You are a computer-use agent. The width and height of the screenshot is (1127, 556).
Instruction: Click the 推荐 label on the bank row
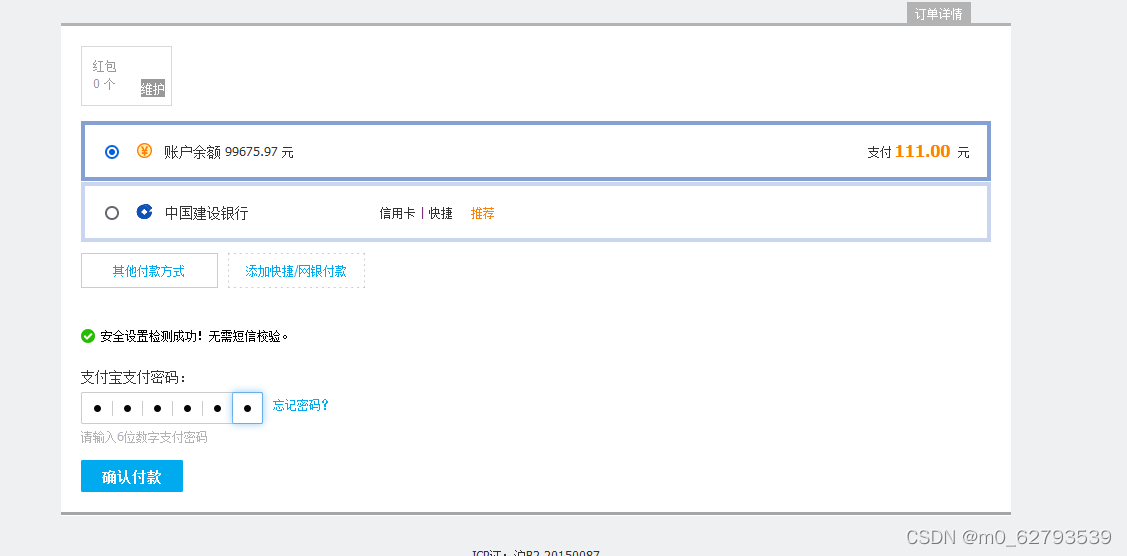(483, 213)
